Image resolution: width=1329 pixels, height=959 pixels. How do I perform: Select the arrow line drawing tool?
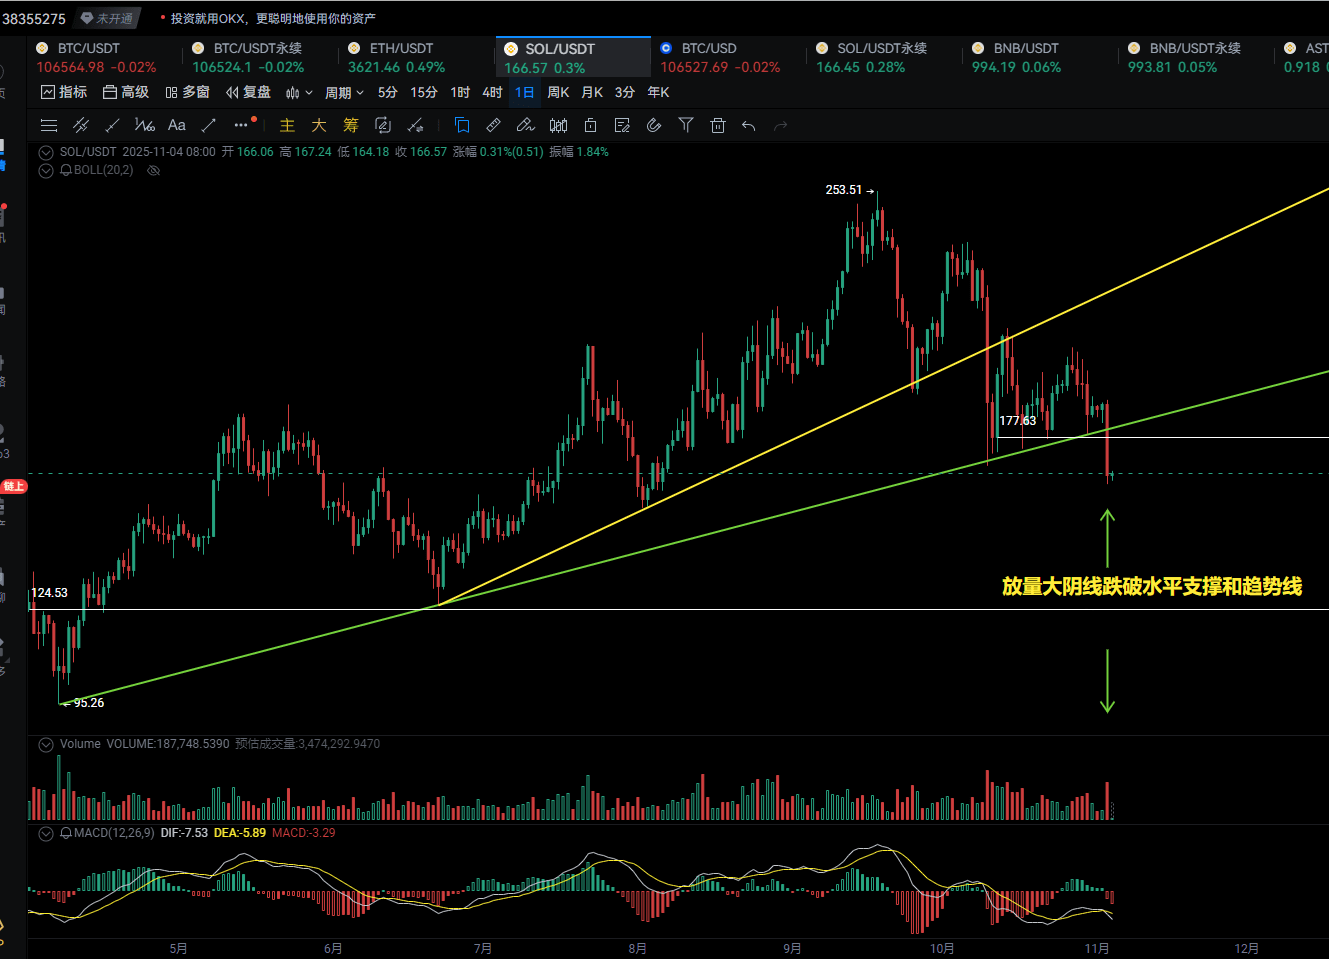coord(209,125)
